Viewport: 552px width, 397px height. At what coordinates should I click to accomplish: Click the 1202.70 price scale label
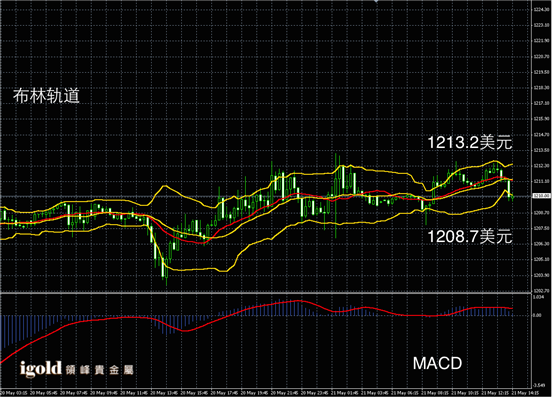pyautogui.click(x=541, y=291)
